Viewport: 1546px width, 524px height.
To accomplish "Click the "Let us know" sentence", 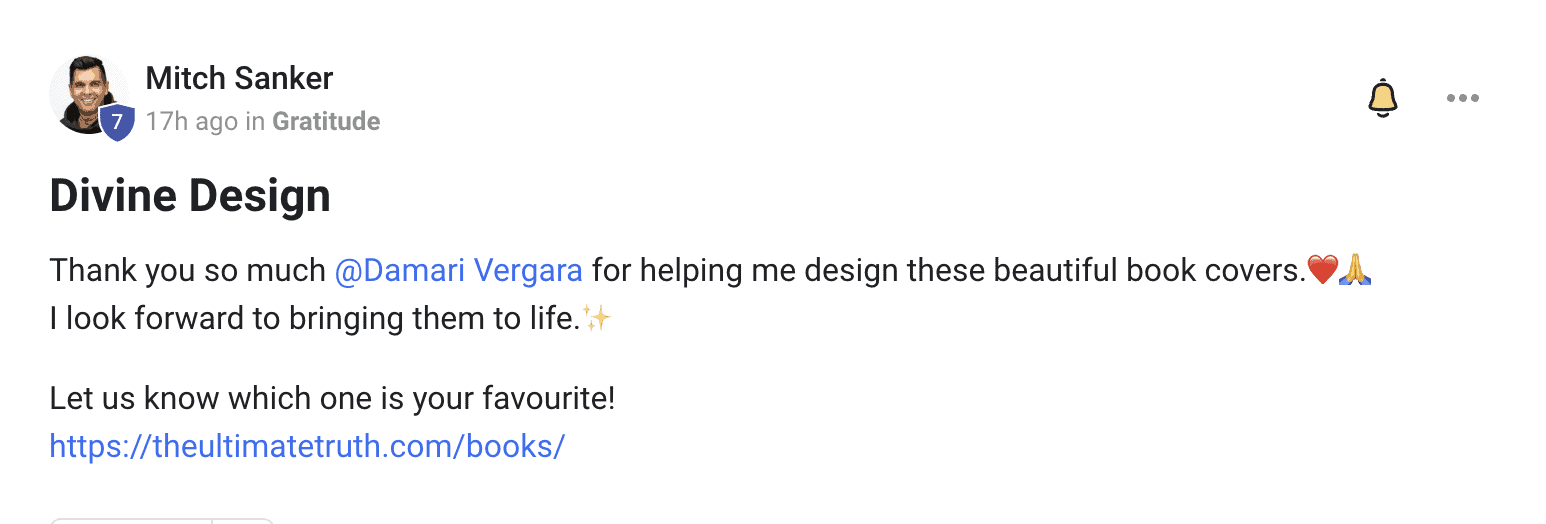I will (x=332, y=400).
